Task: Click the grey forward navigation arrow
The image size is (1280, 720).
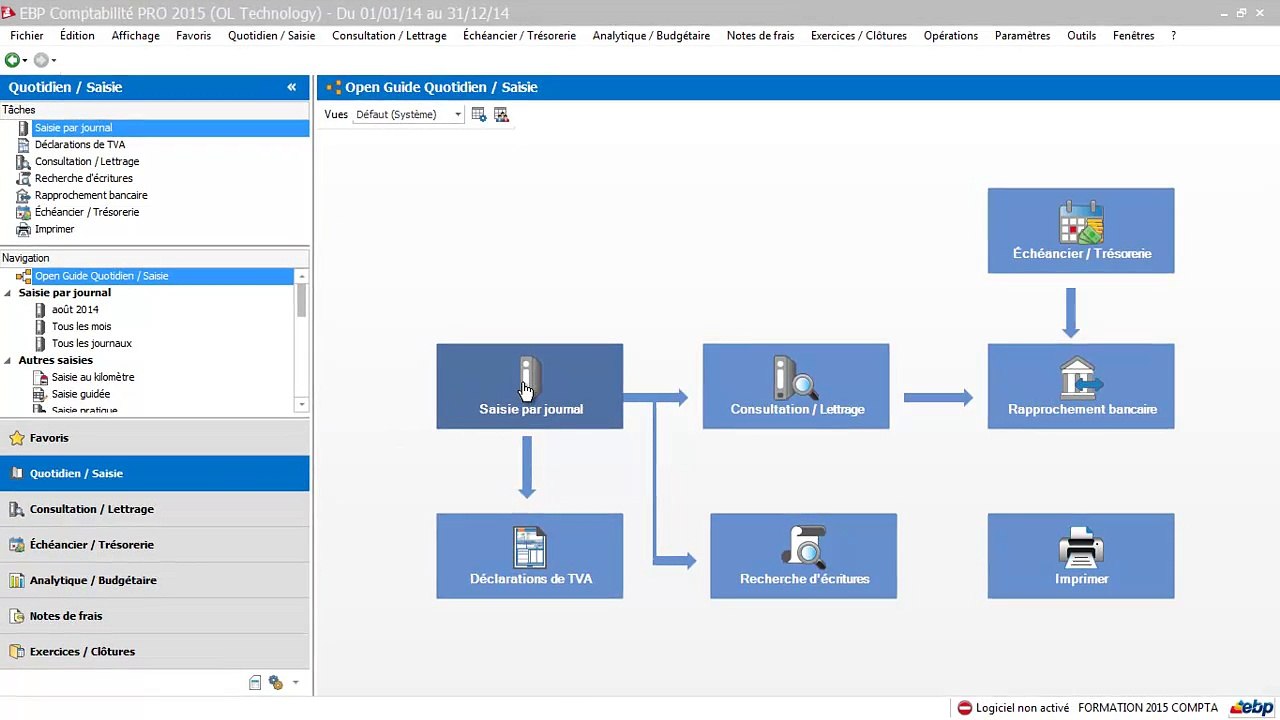Action: [41, 60]
